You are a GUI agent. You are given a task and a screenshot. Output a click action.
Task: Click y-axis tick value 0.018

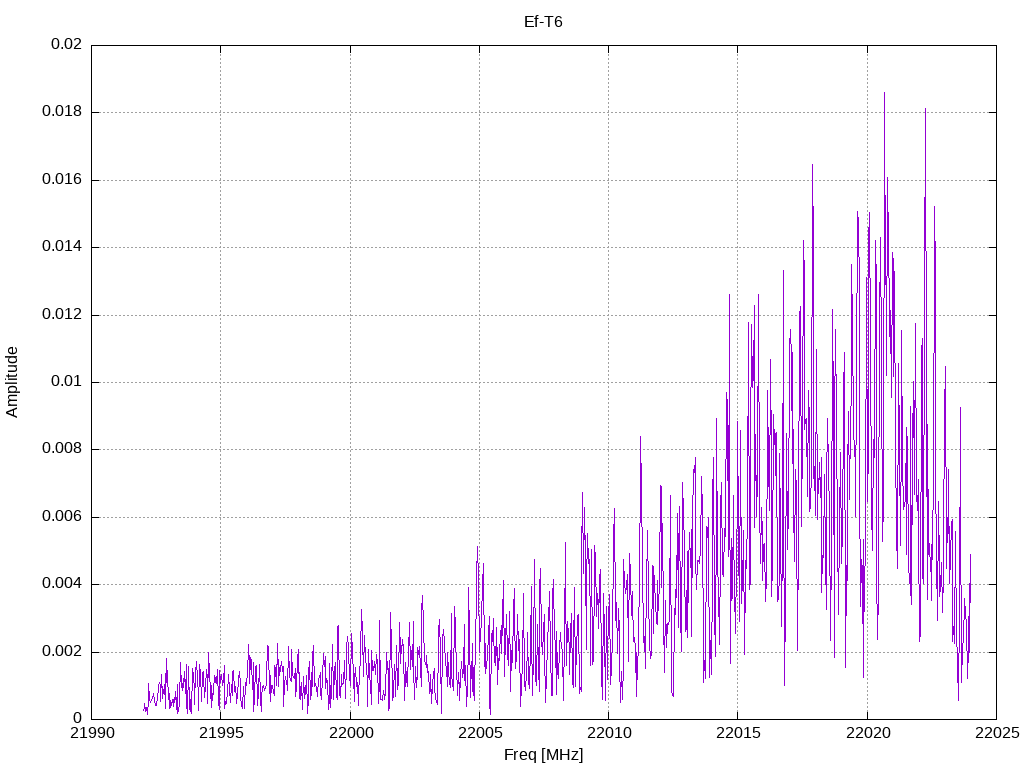pyautogui.click(x=63, y=112)
